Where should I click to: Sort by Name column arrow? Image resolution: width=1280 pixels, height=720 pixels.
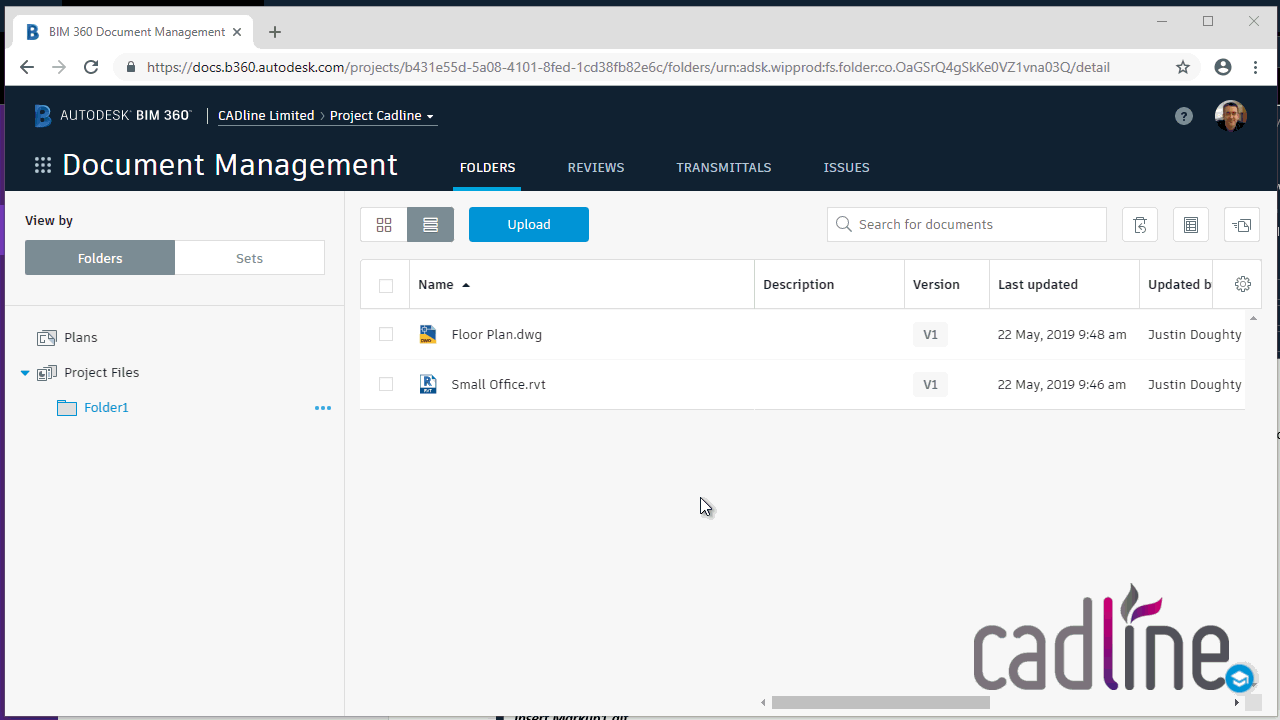point(466,285)
